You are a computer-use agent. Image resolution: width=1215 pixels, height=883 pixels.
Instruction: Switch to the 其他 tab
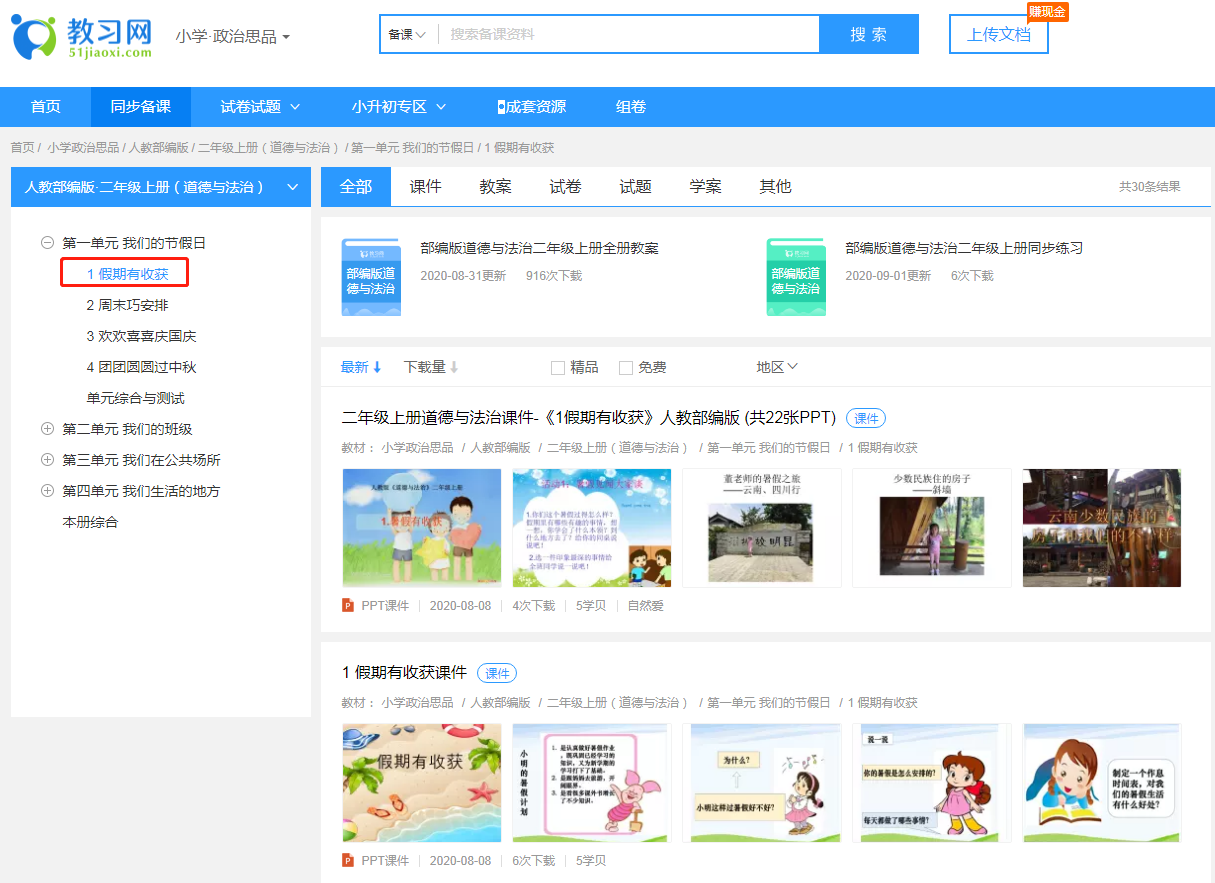(x=776, y=187)
